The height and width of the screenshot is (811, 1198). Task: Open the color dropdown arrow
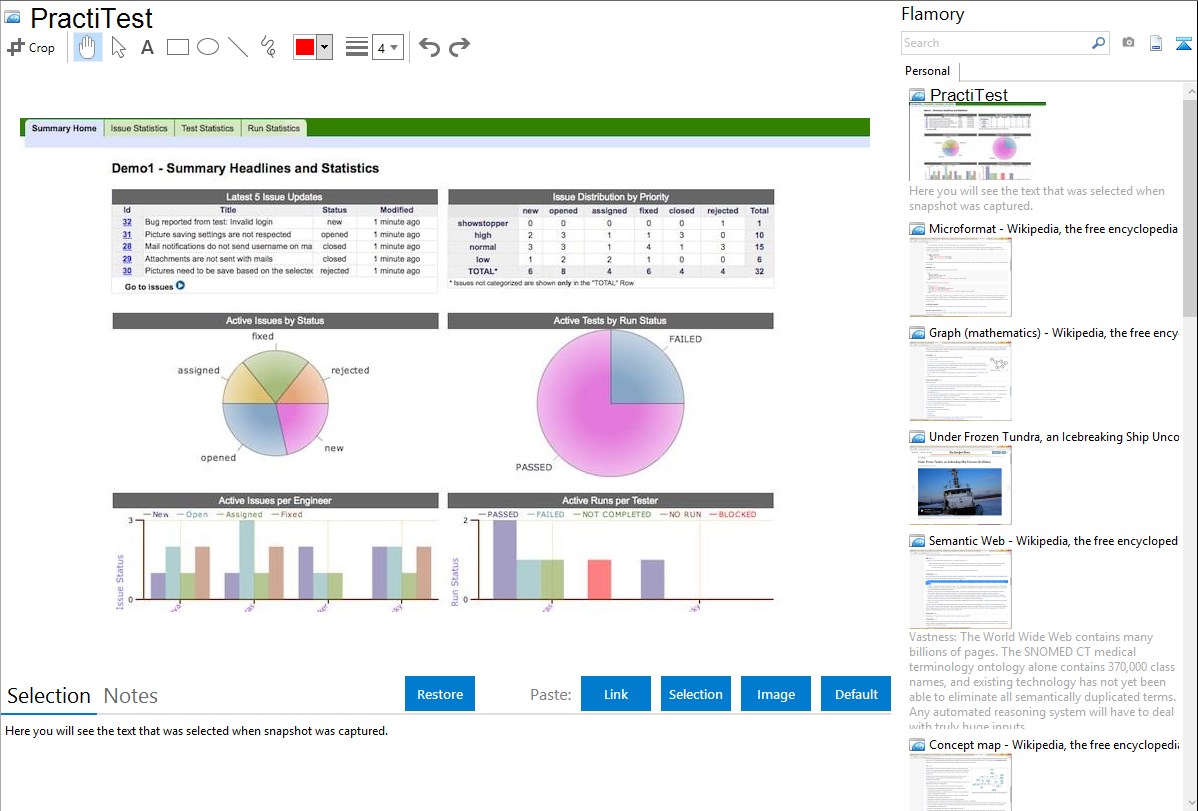coord(325,47)
